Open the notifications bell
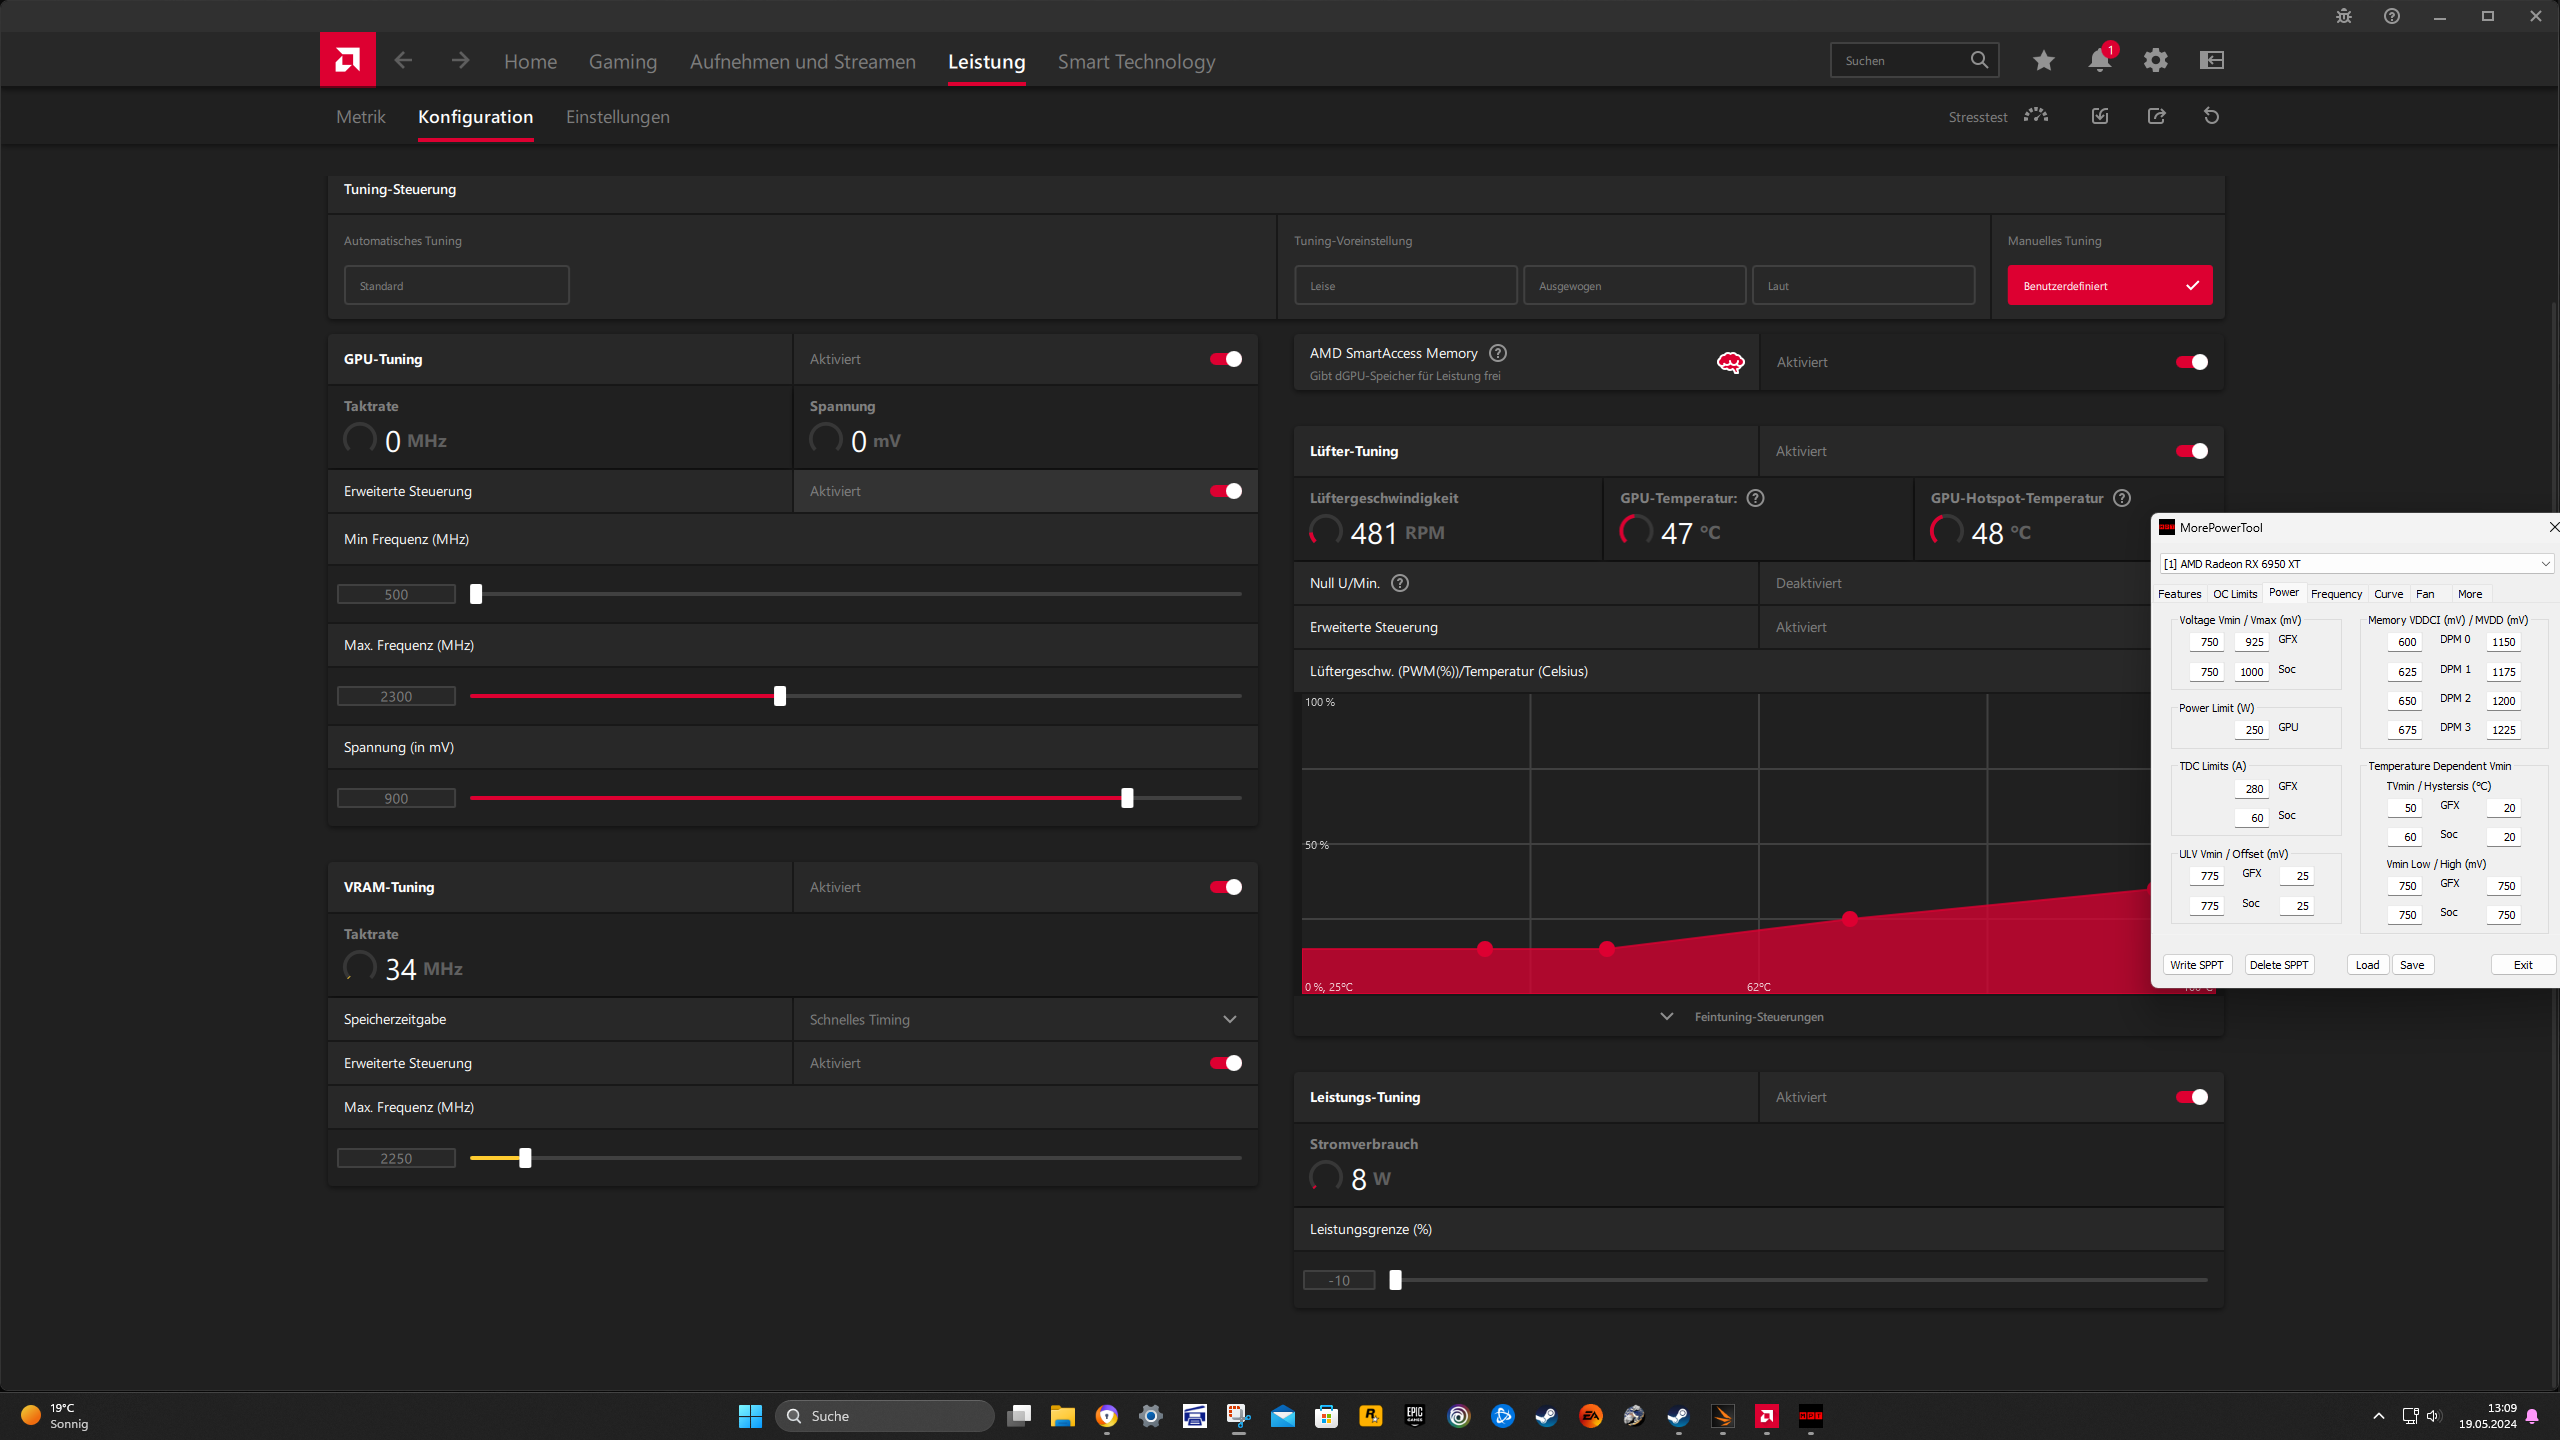This screenshot has height=1440, width=2560. point(2099,61)
